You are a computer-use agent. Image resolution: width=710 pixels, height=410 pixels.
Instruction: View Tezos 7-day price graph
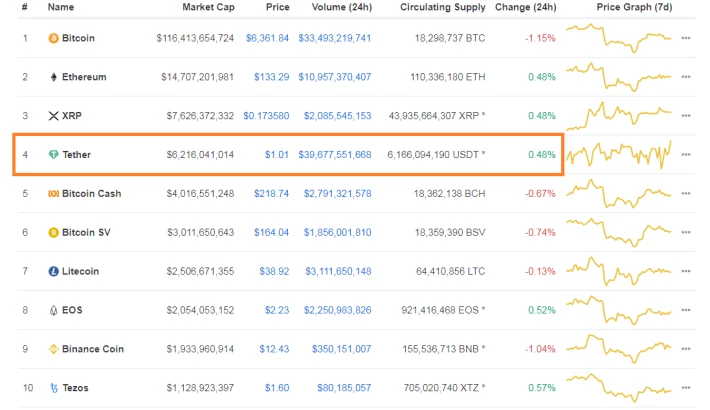pos(619,388)
